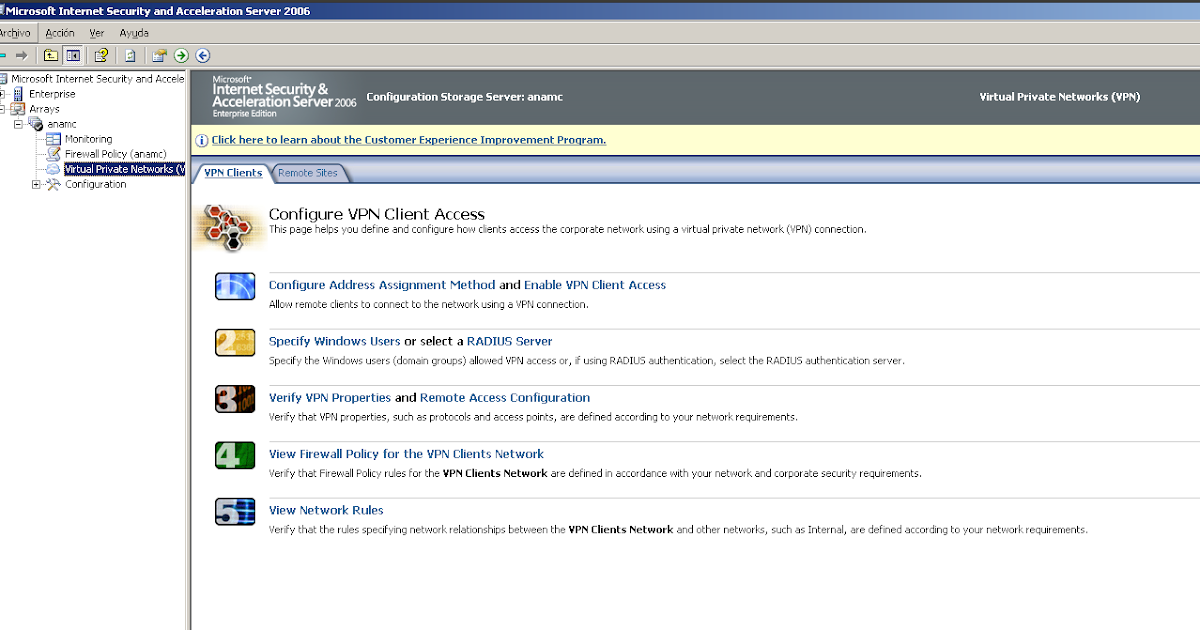1200x630 pixels.
Task: Open the Ver menu
Action: tap(97, 33)
